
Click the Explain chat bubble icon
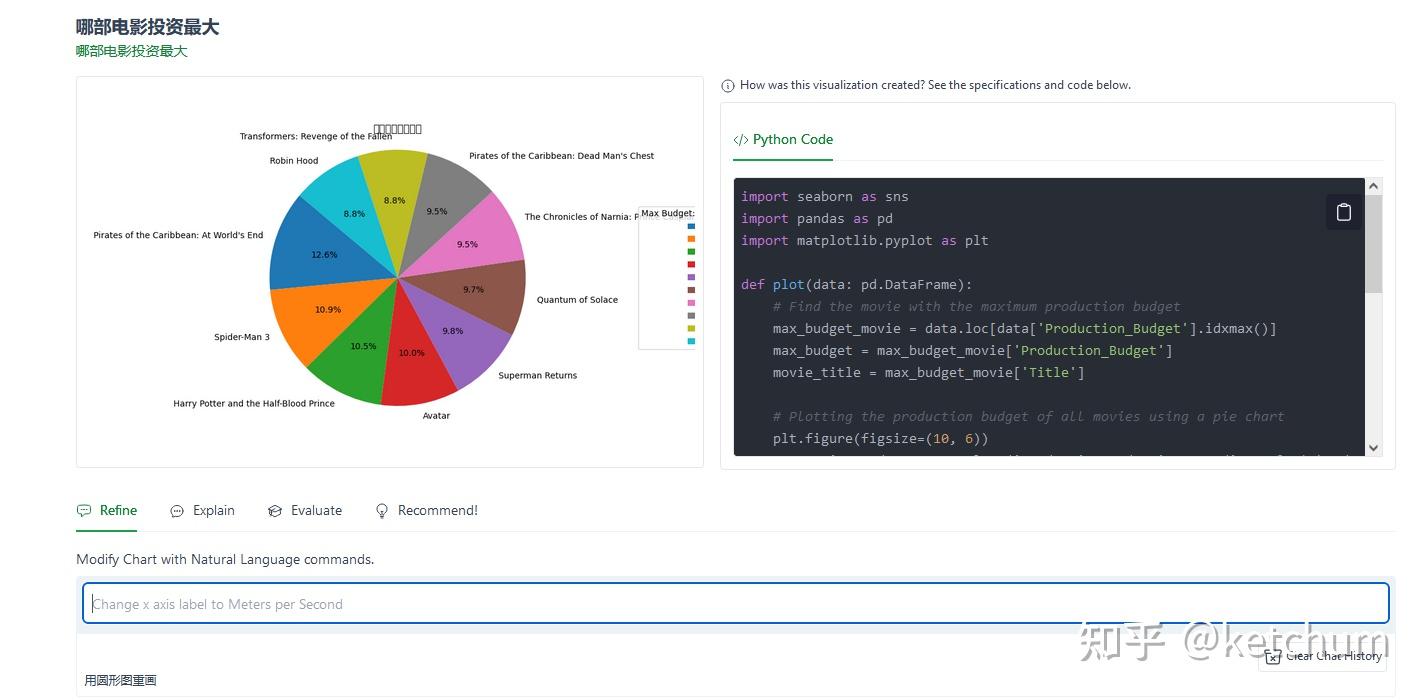pyautogui.click(x=177, y=511)
